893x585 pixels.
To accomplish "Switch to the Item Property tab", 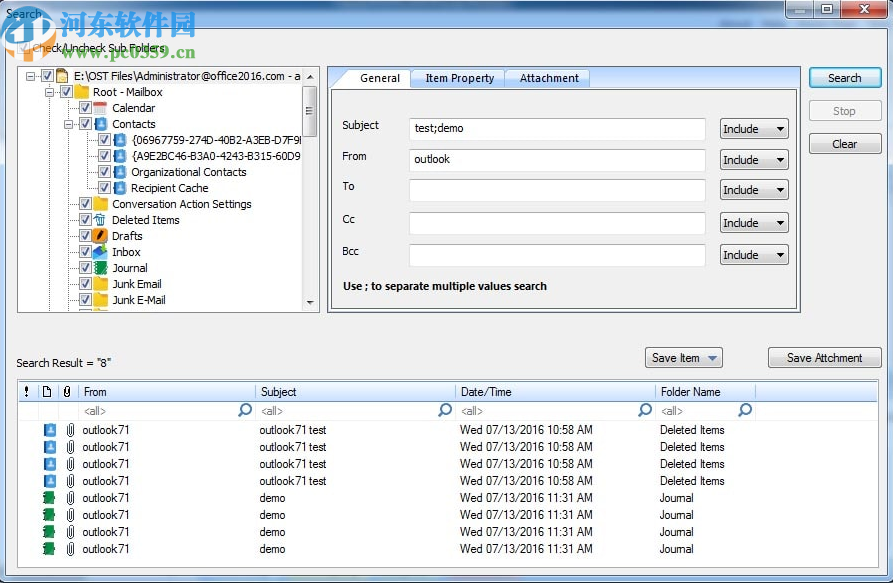I will (x=457, y=77).
